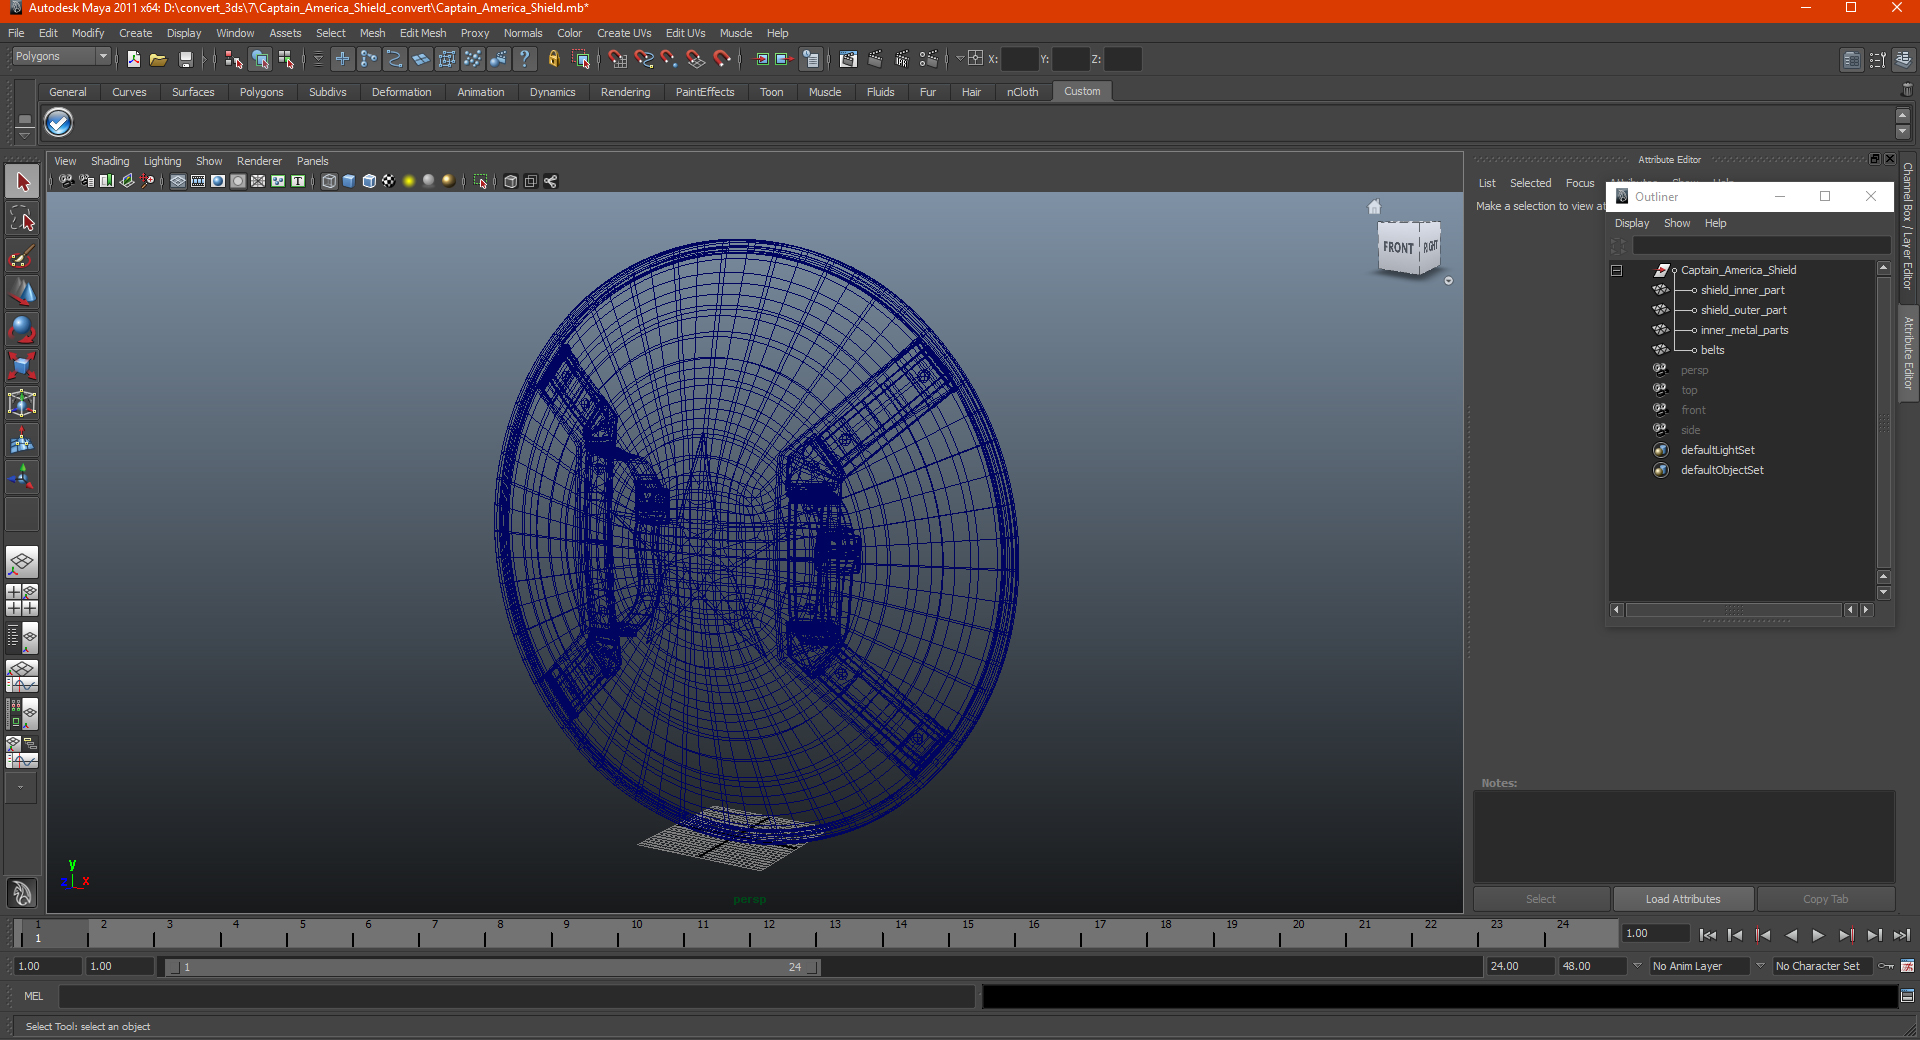Viewport: 1920px width, 1040px height.
Task: Click the range slider bar handle
Action: (493, 967)
